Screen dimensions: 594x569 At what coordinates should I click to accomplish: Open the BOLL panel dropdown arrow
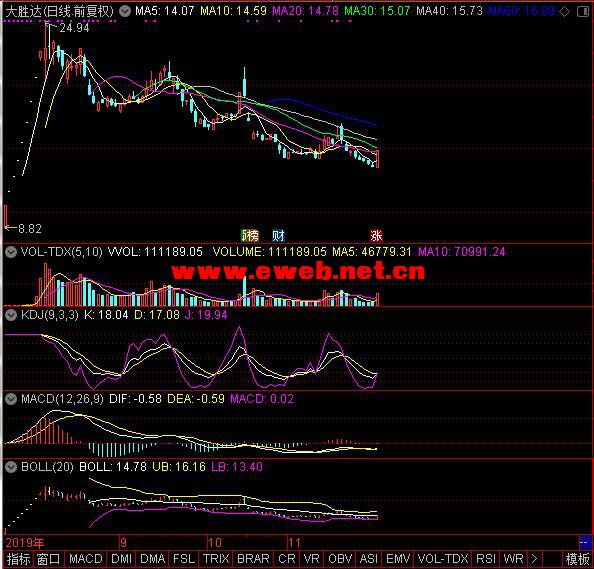[11, 467]
